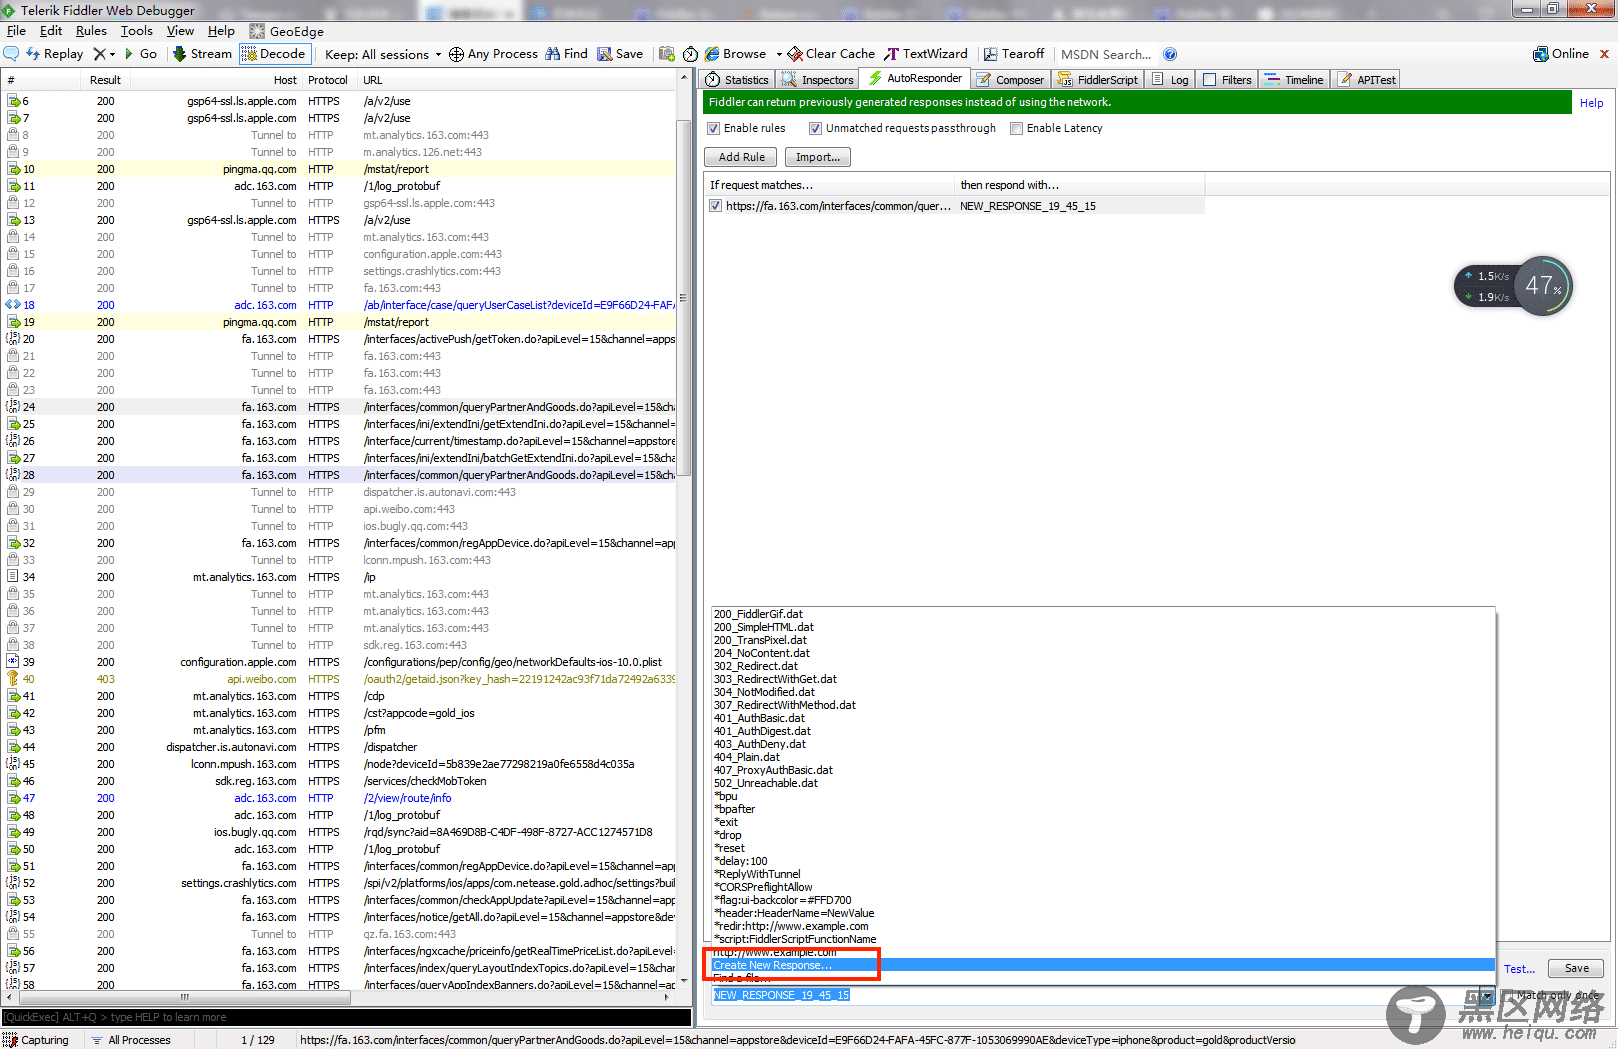The height and width of the screenshot is (1050, 1618).
Task: Switch to the Inspectors tab
Action: point(818,80)
